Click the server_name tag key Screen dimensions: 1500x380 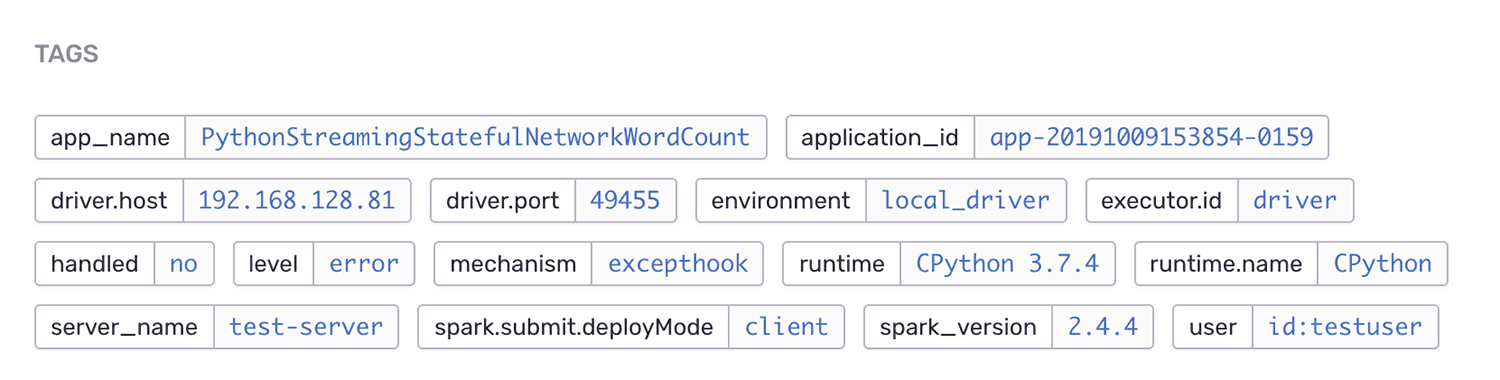[x=124, y=326]
